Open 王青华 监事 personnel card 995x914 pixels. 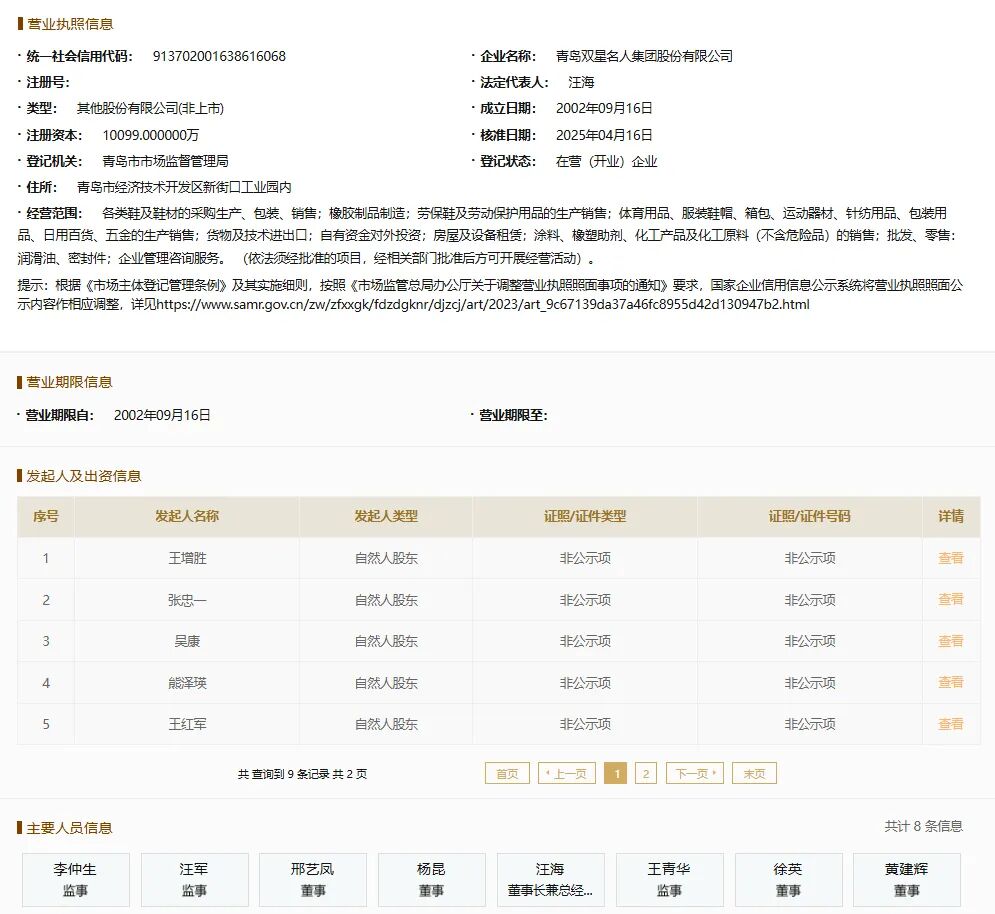pyautogui.click(x=669, y=879)
